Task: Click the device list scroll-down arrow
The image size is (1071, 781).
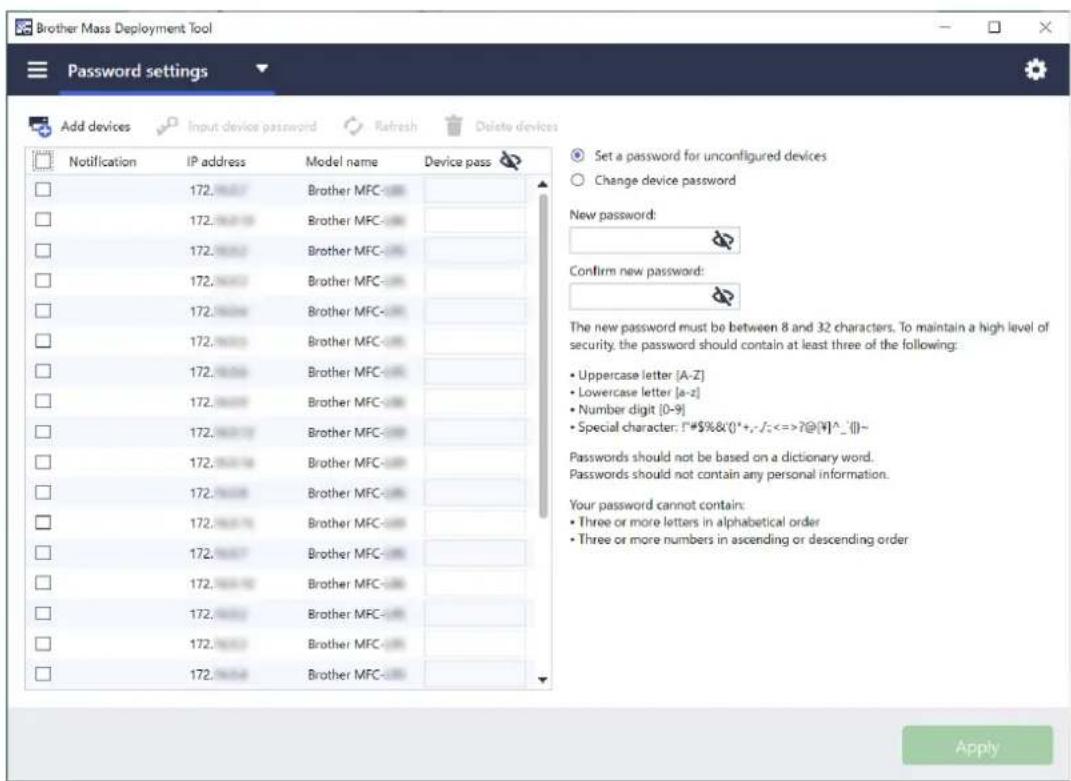Action: point(542,680)
